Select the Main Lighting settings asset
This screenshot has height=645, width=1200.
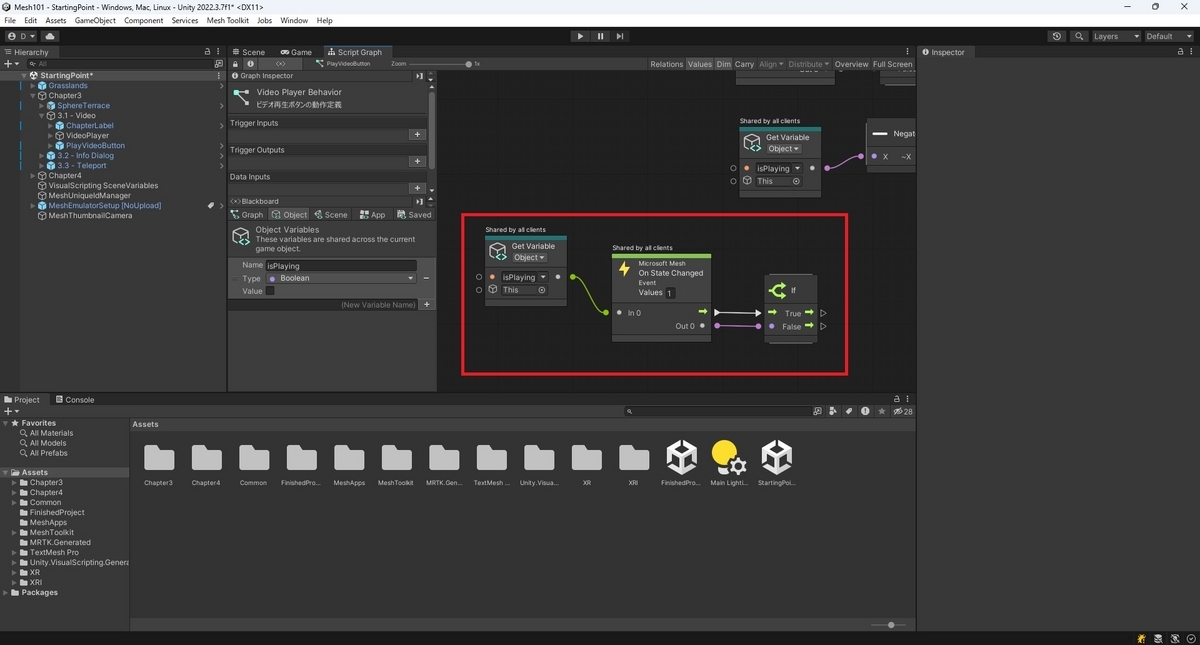[x=729, y=463]
